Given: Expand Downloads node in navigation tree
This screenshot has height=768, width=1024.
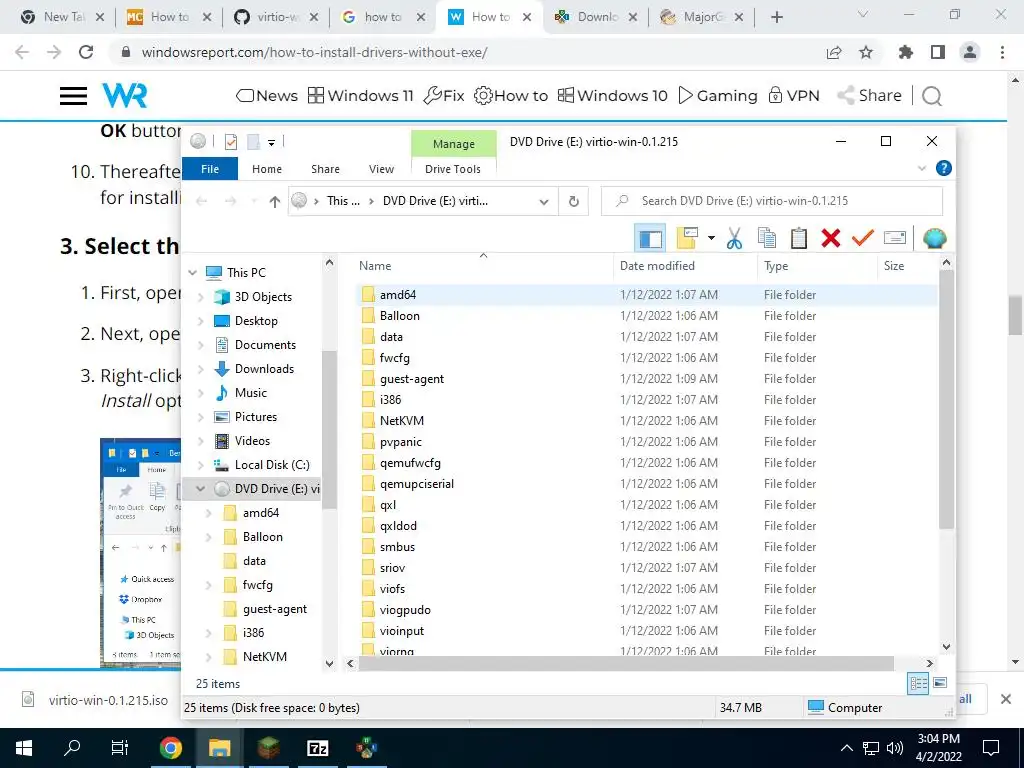Looking at the screenshot, I should (201, 369).
